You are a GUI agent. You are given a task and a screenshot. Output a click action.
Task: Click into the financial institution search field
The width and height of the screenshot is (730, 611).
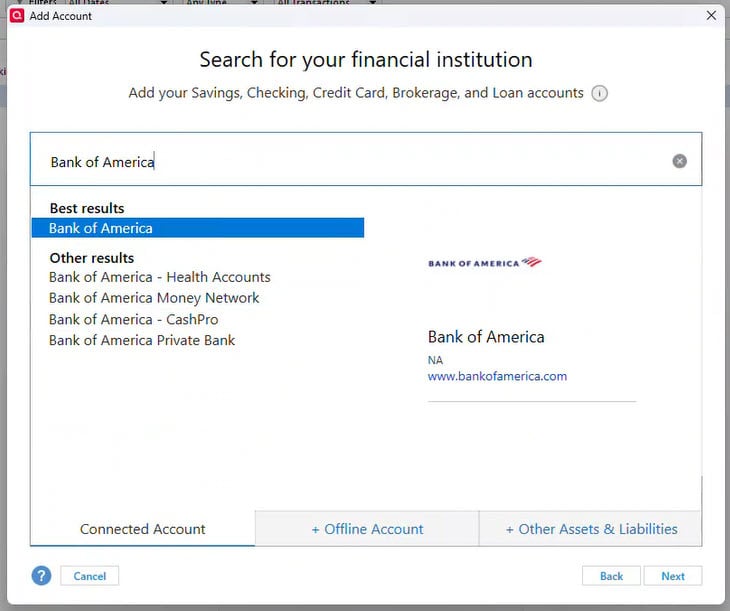pyautogui.click(x=366, y=159)
